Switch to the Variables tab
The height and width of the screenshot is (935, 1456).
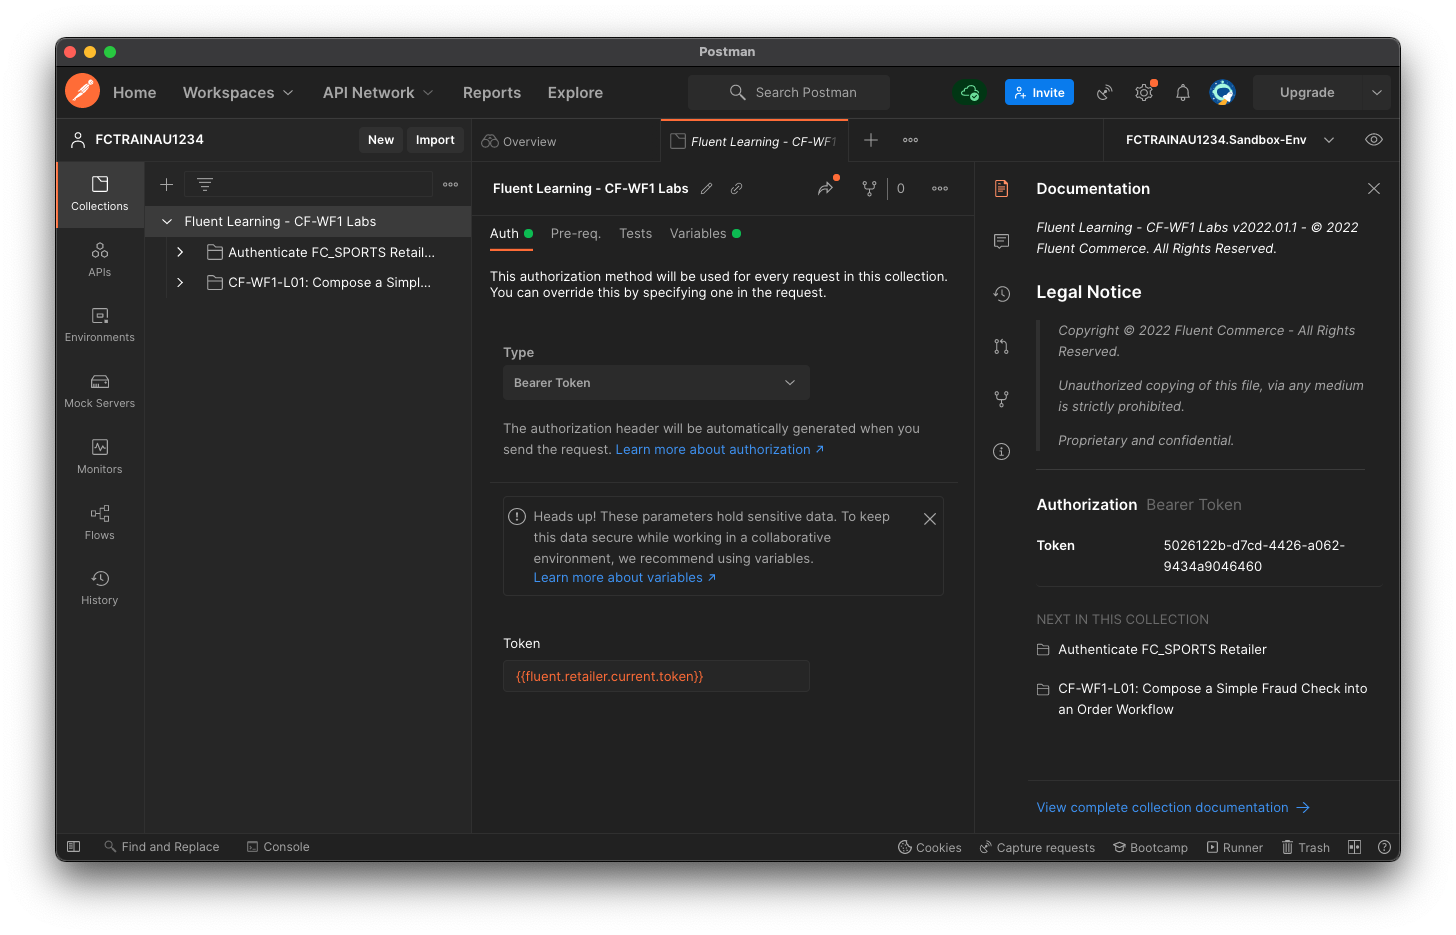coord(705,234)
